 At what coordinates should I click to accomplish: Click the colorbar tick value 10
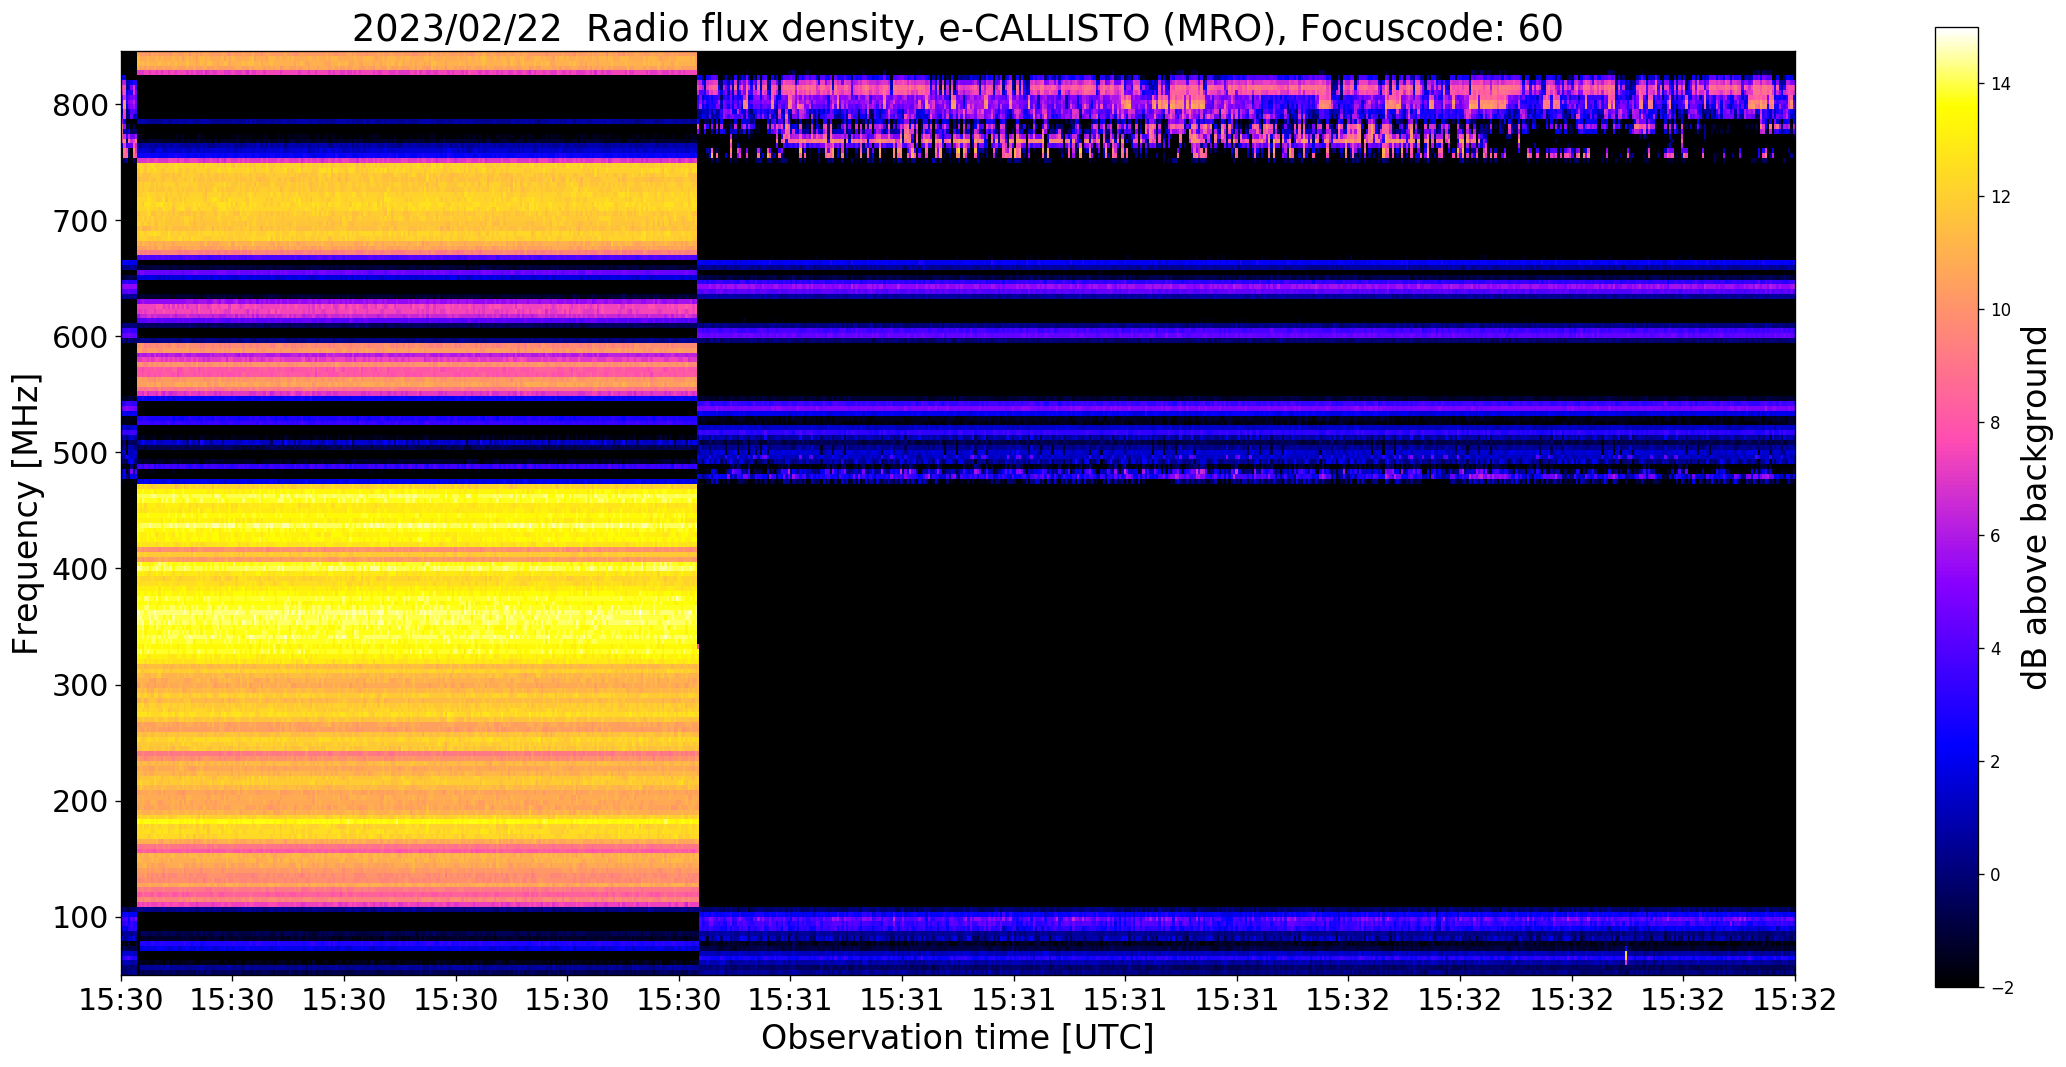[2001, 310]
